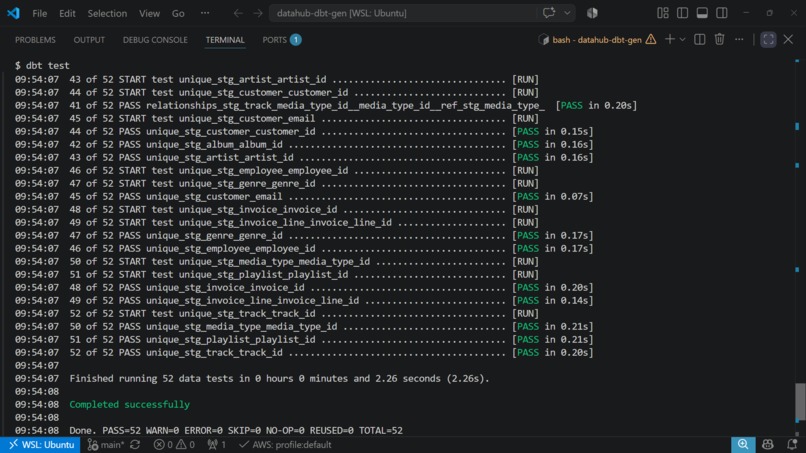Click 'PASS unique_stg_track_track_id' line

(x=304, y=353)
